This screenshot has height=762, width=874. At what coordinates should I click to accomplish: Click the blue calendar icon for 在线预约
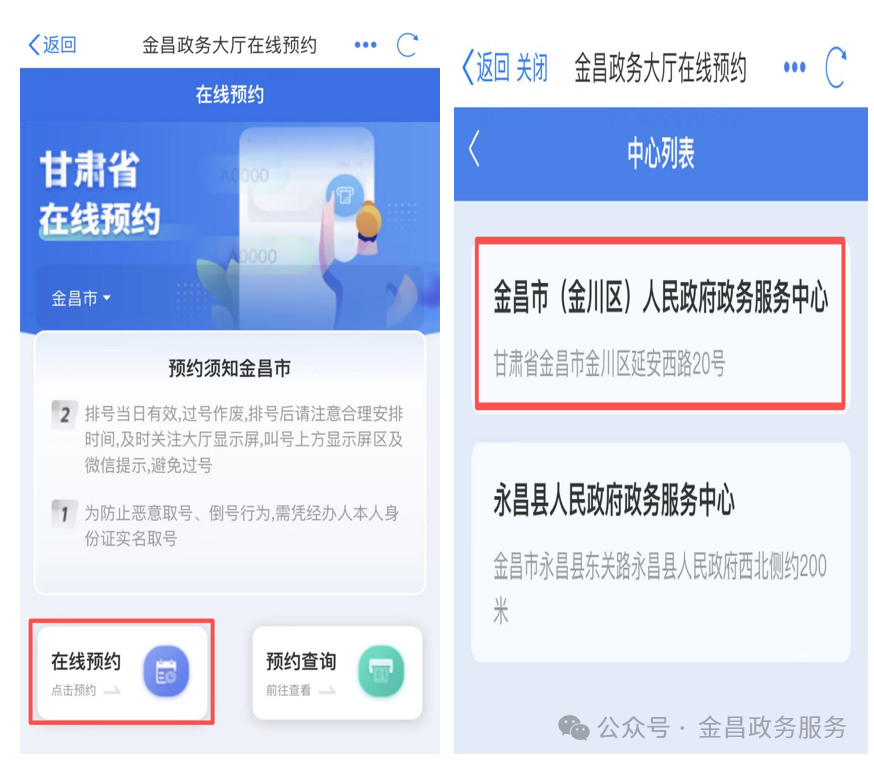coord(166,671)
